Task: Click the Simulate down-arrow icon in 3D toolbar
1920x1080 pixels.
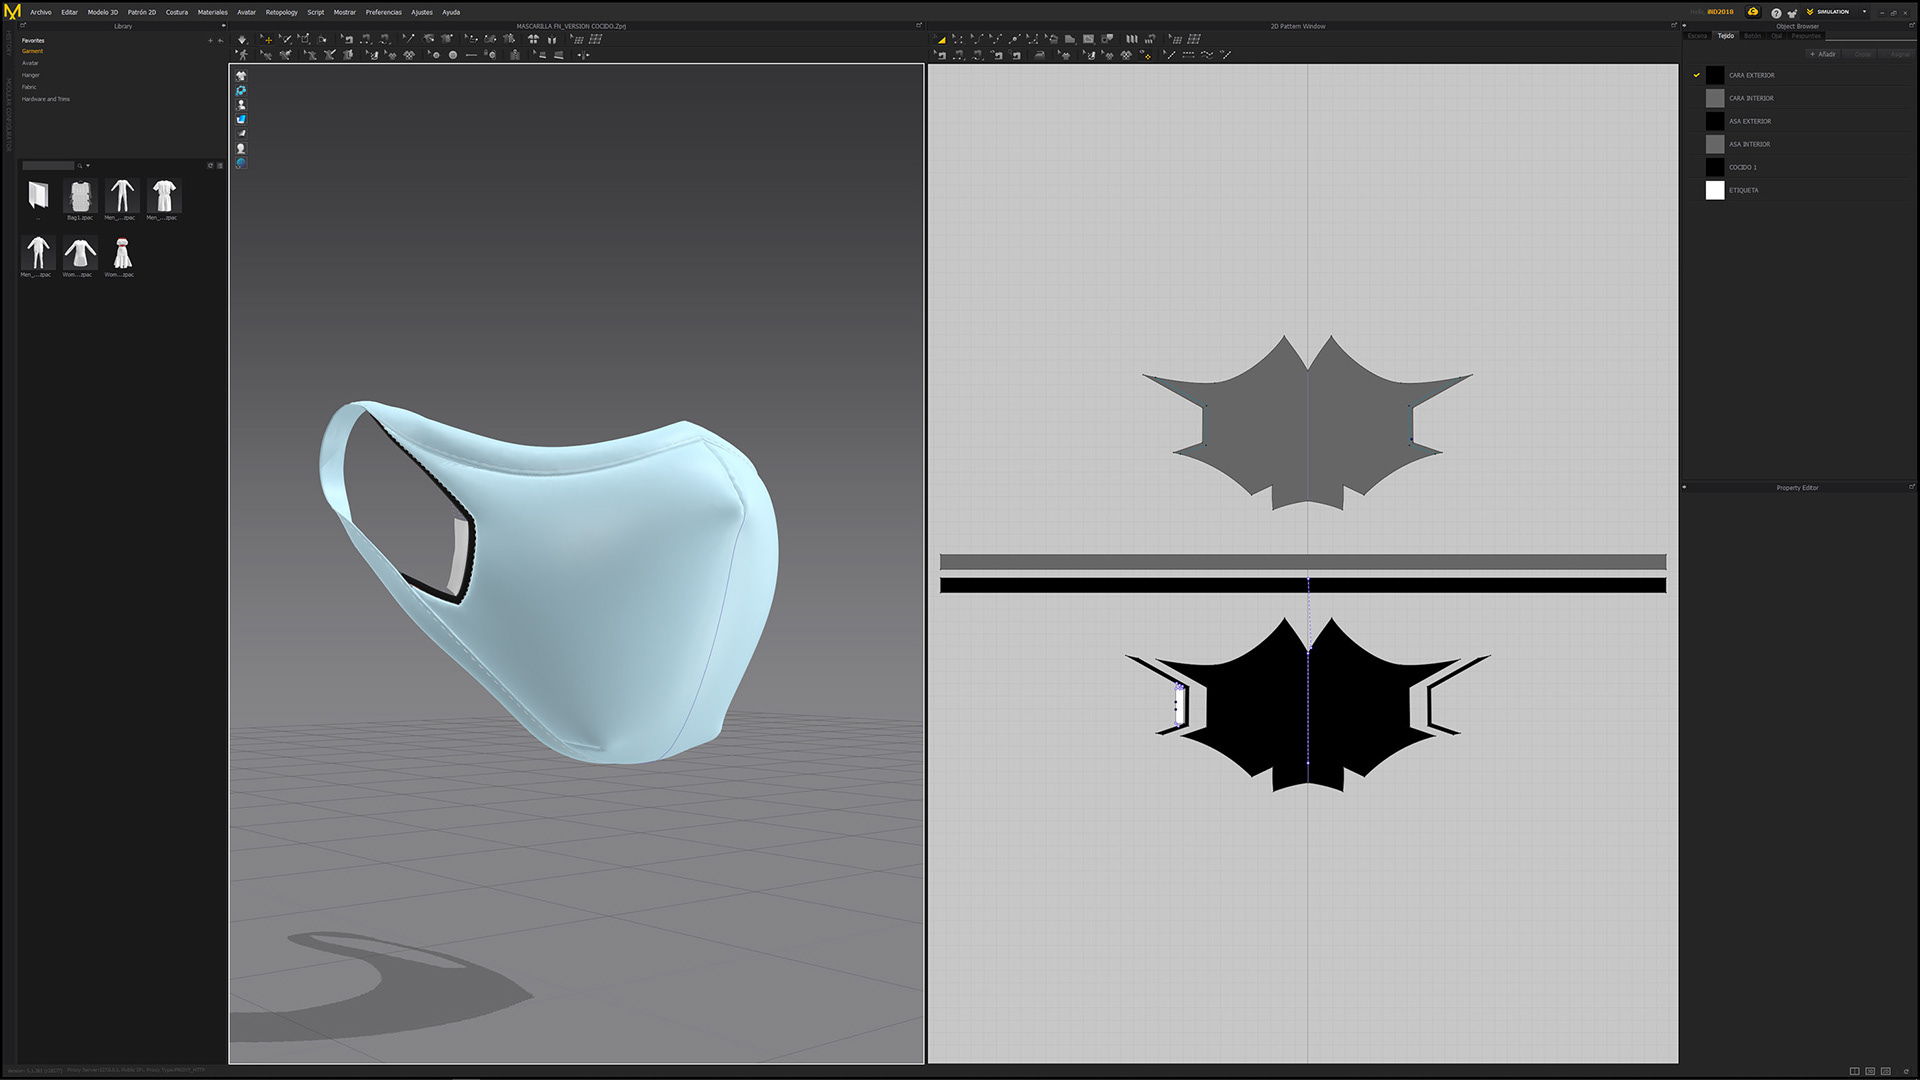Action: (x=242, y=40)
